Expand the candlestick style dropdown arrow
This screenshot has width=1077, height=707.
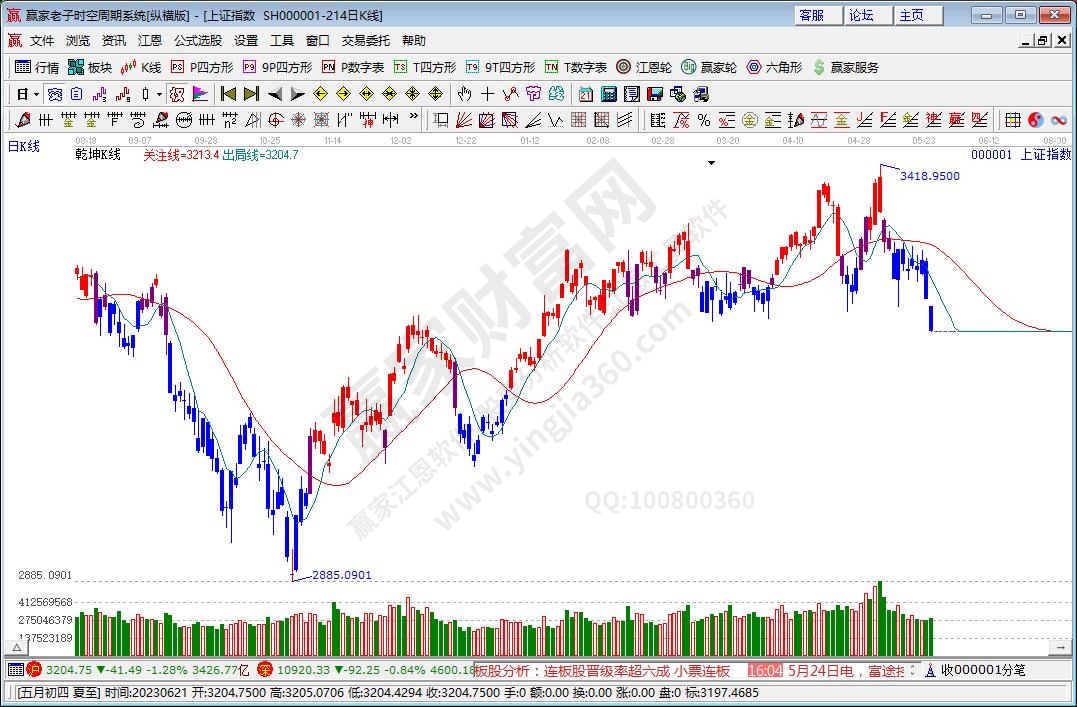(160, 94)
